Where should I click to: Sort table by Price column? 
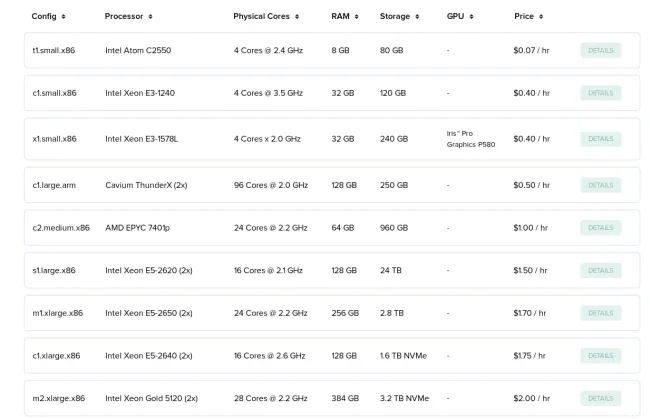coord(528,17)
